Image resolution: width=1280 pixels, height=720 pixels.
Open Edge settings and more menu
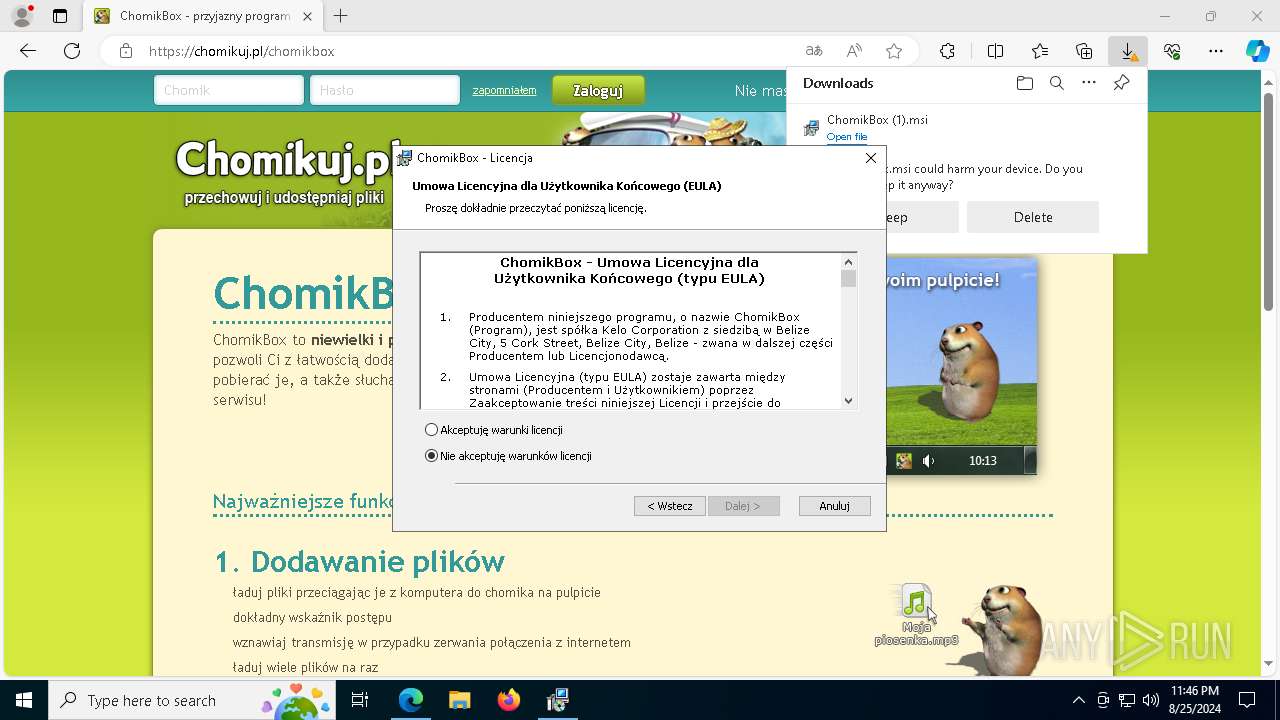1216,51
